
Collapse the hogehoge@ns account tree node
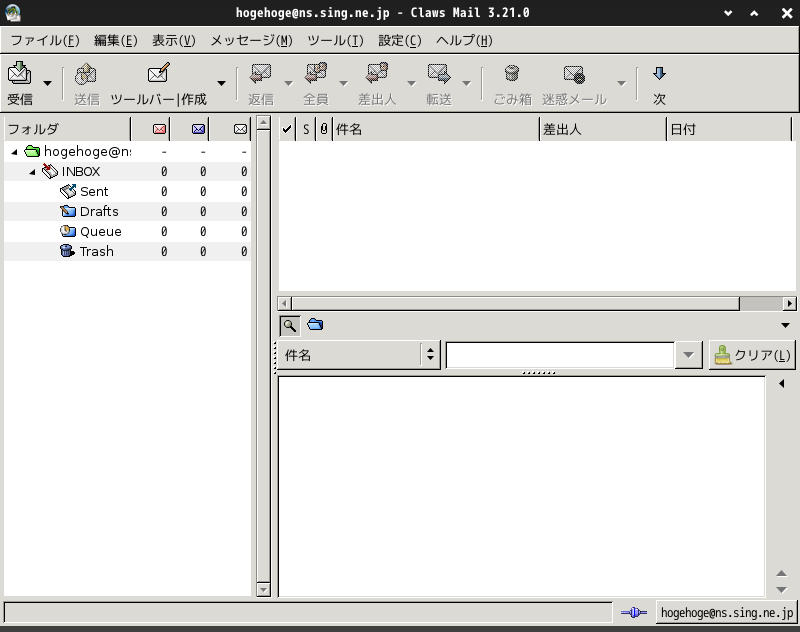14,151
